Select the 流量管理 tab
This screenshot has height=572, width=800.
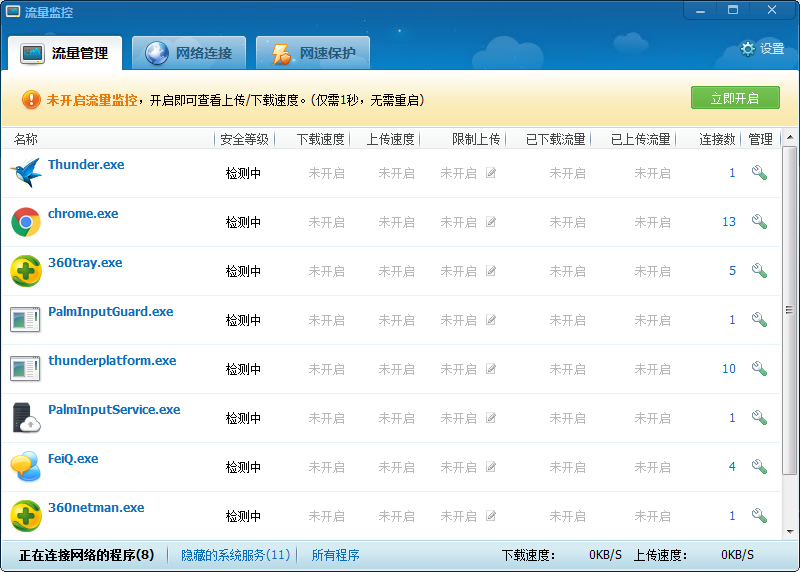(65, 53)
